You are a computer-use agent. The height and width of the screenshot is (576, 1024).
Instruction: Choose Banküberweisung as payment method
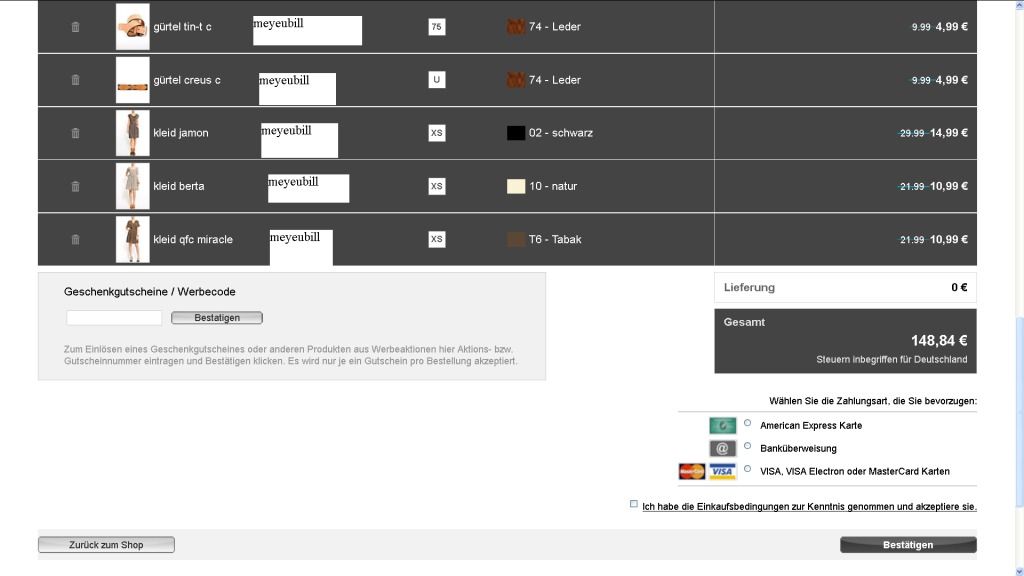click(748, 446)
